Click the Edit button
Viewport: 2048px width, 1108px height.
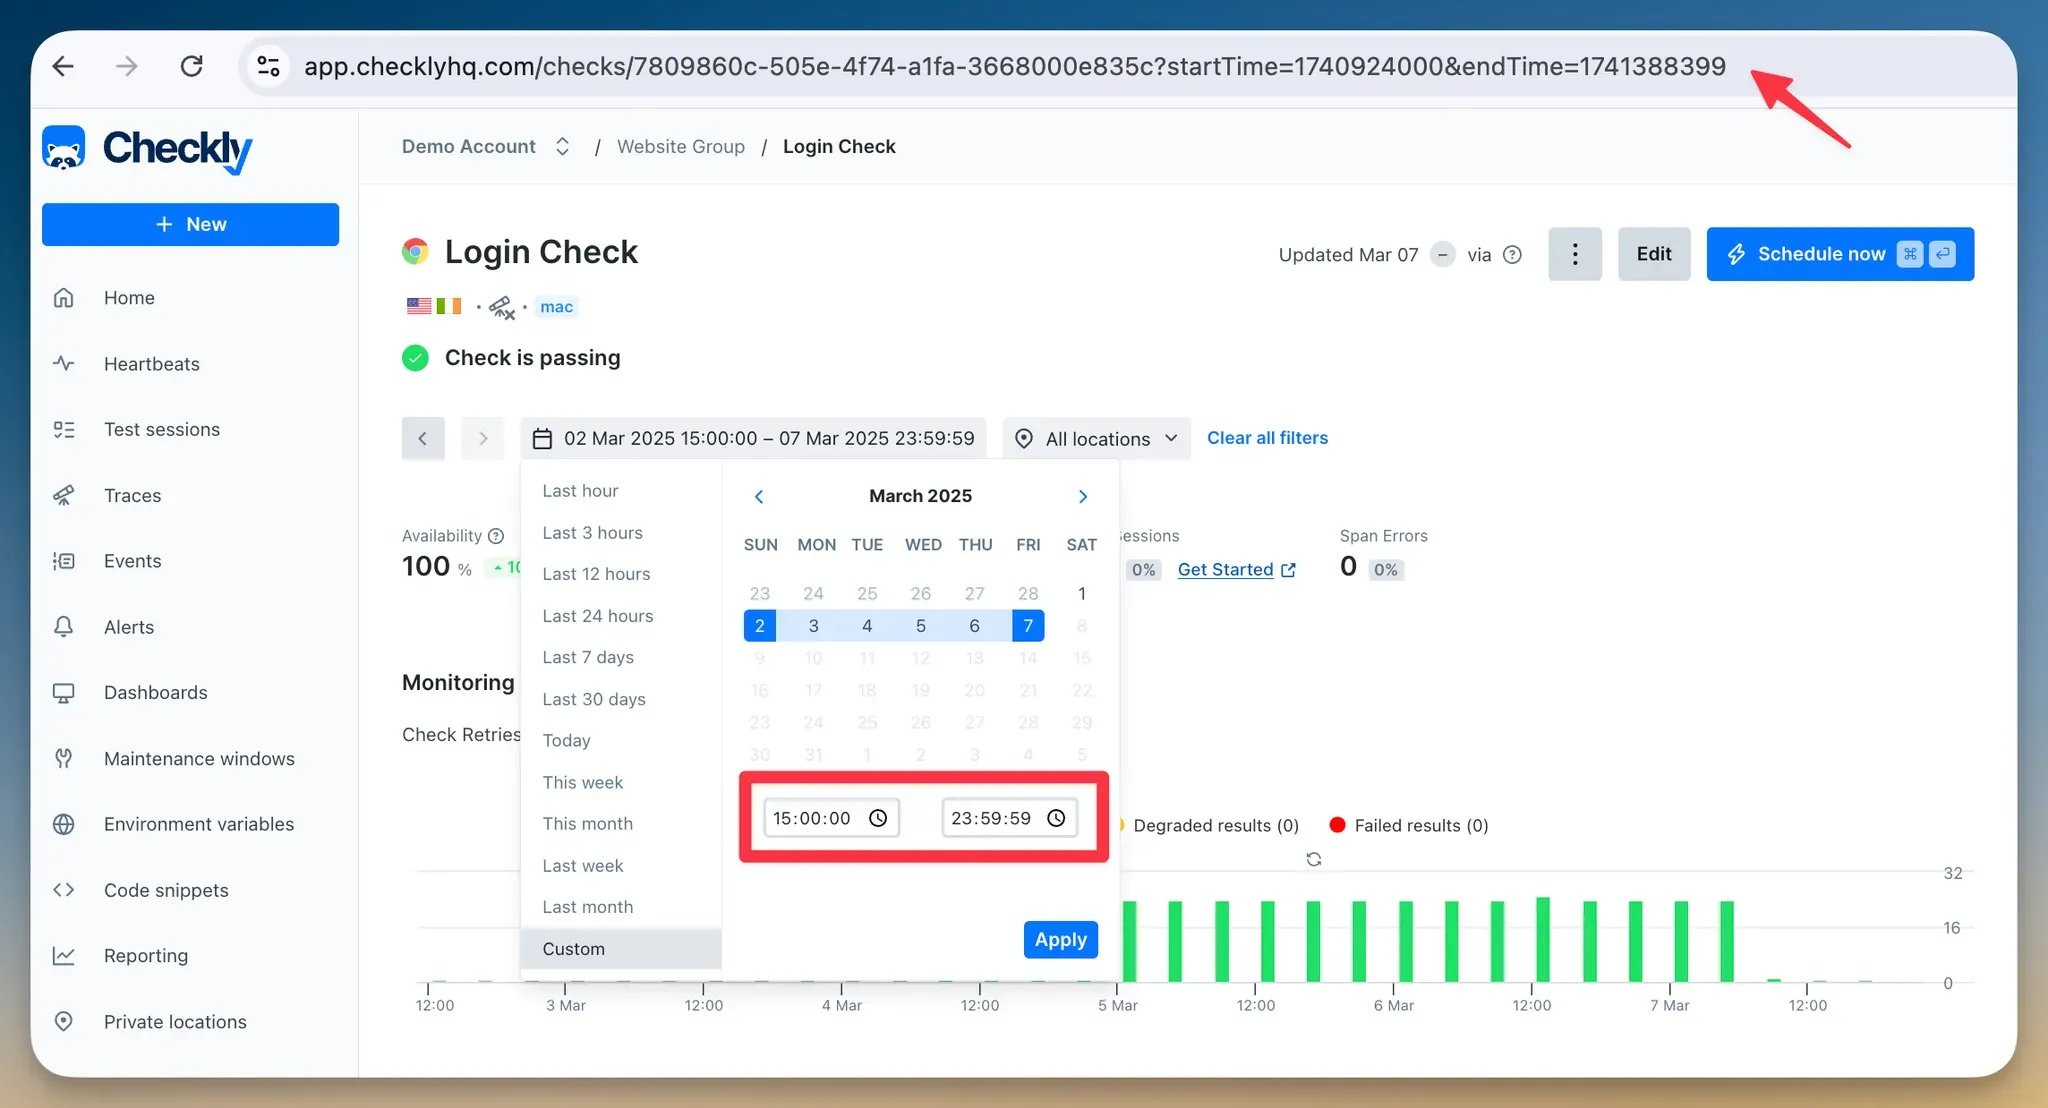[x=1654, y=254]
